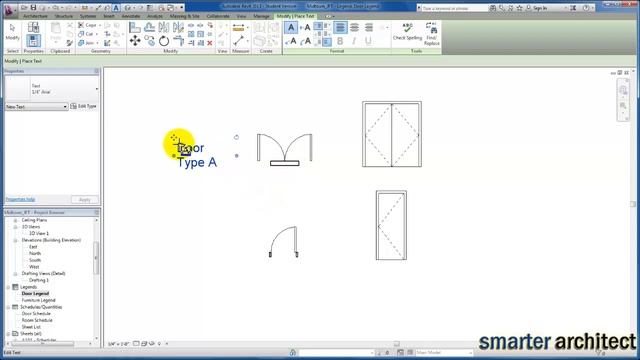This screenshot has height=360, width=640.
Task: Collapse the Drafting Views (Detail) node
Action: 15,273
